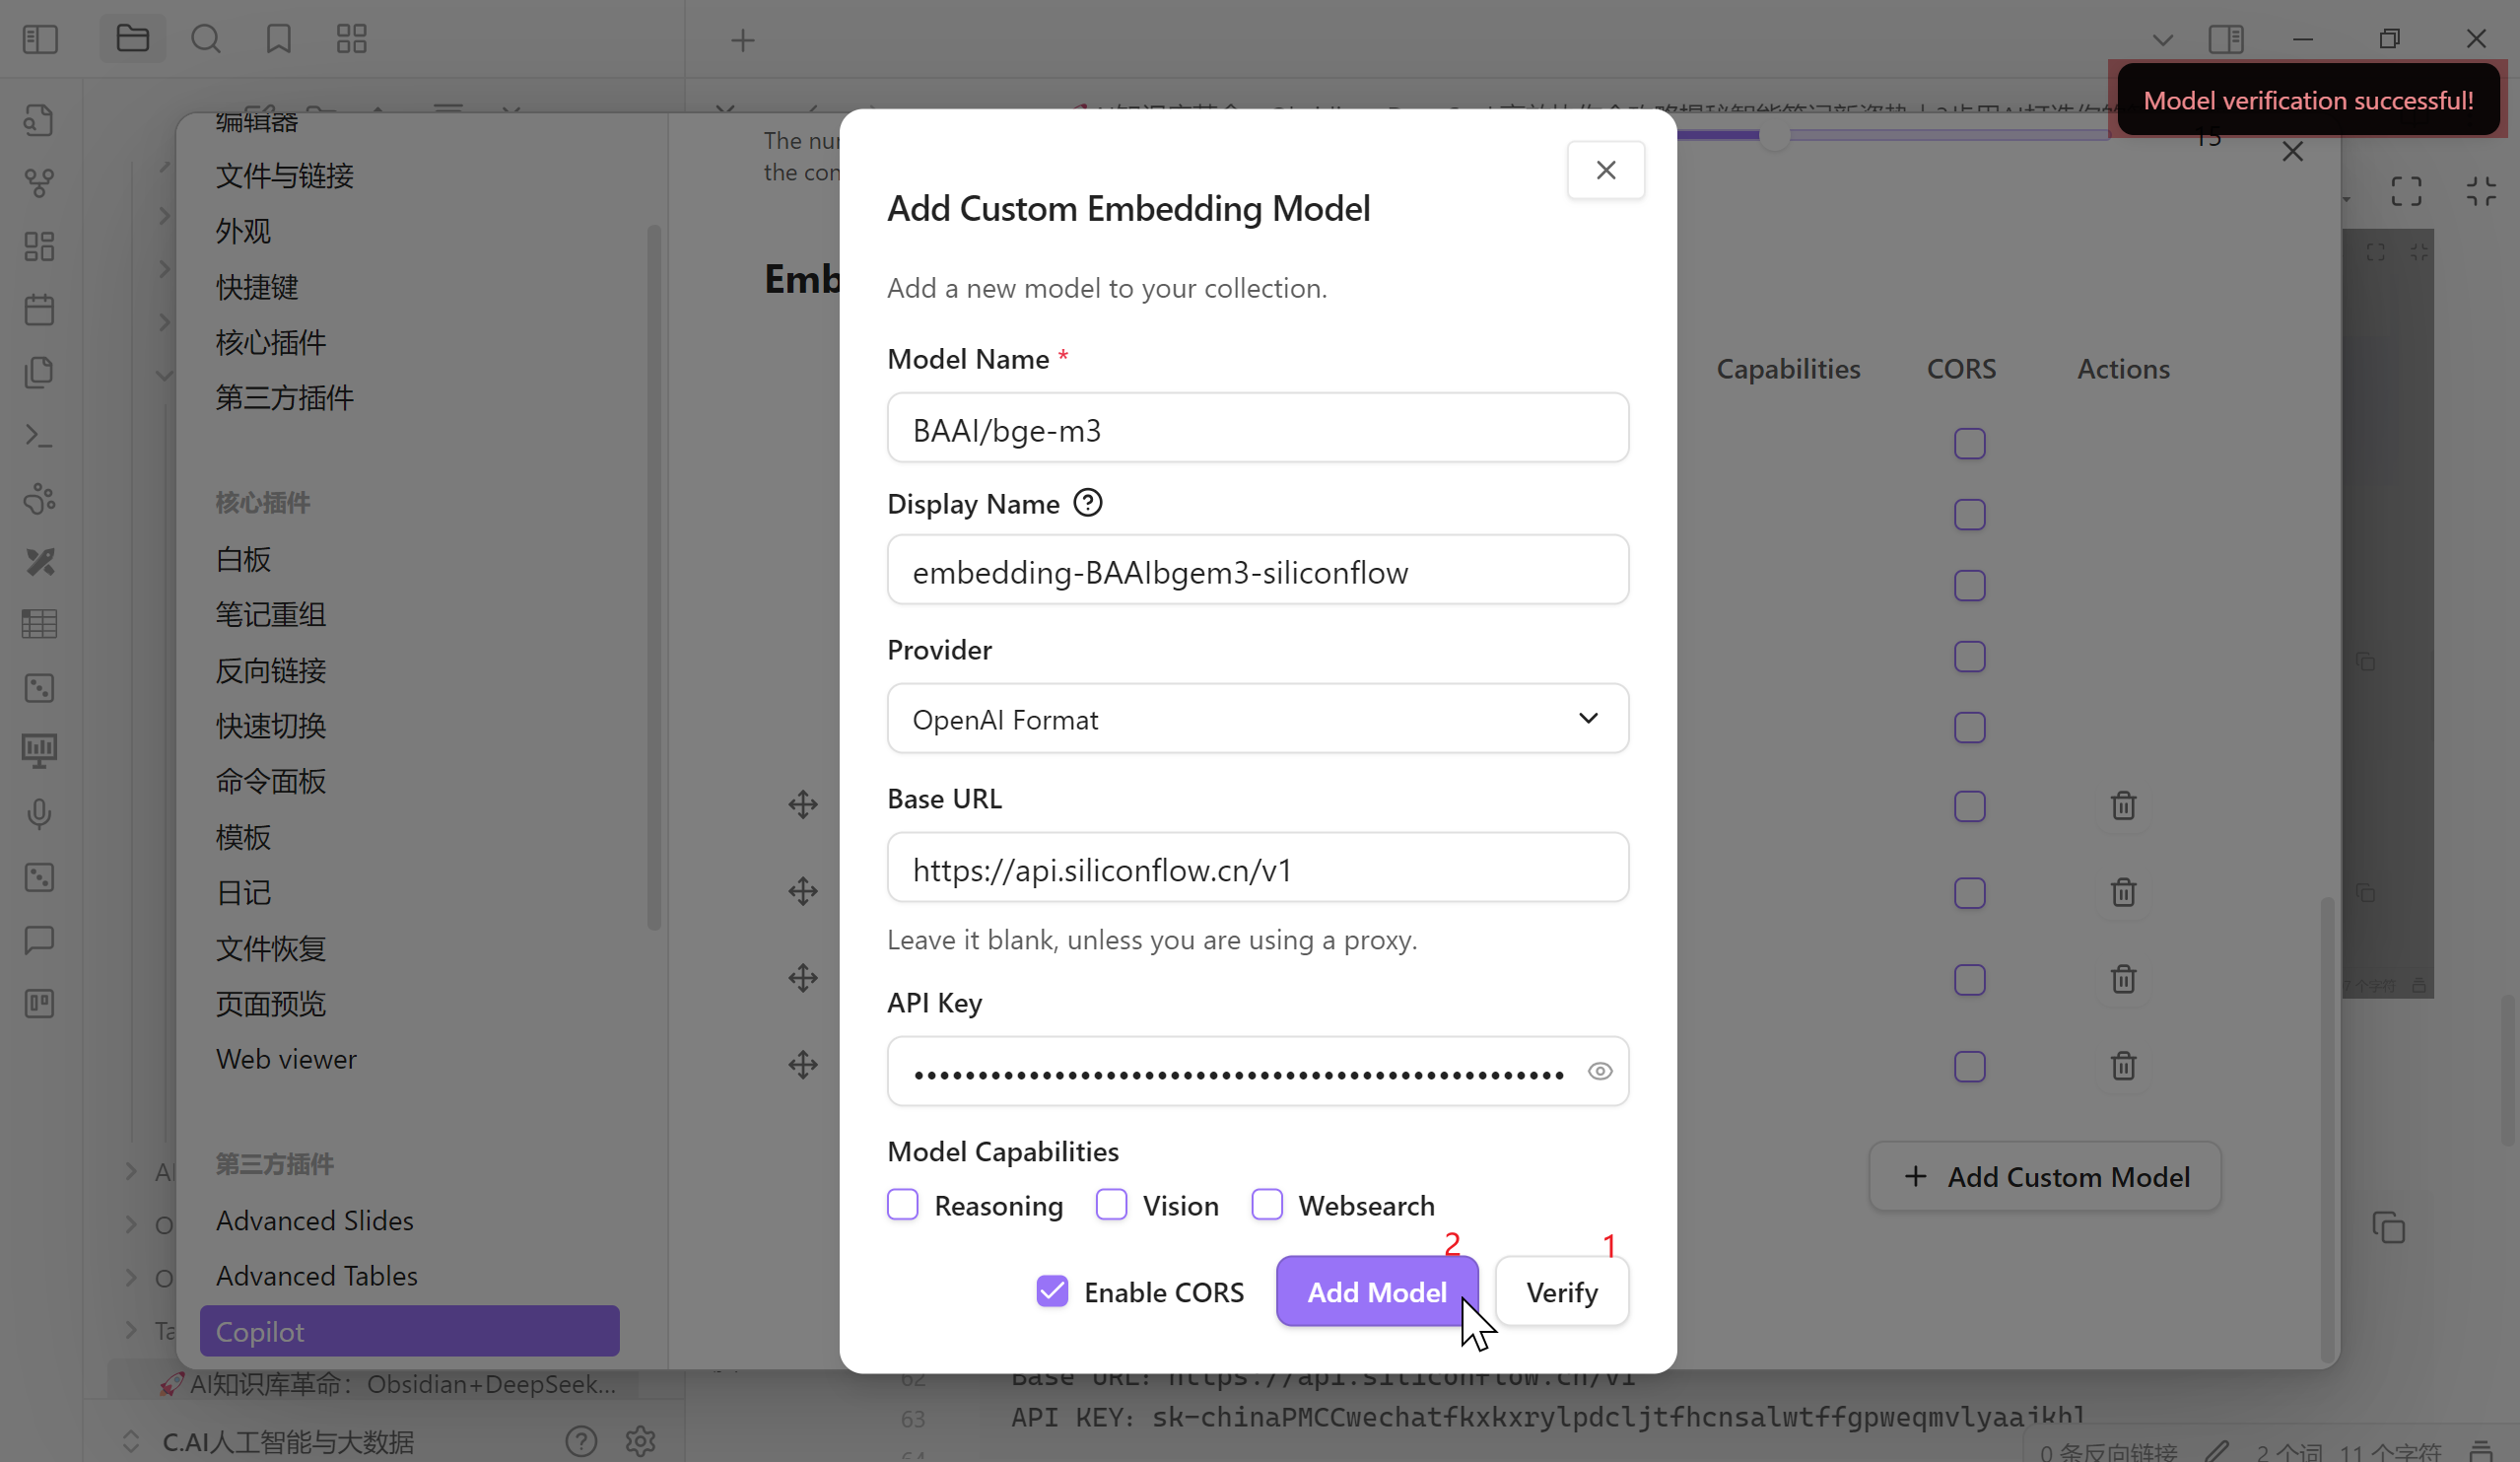Click the bottom row trash icon
Screen dimensions: 2520x1462
[x=2123, y=1066]
